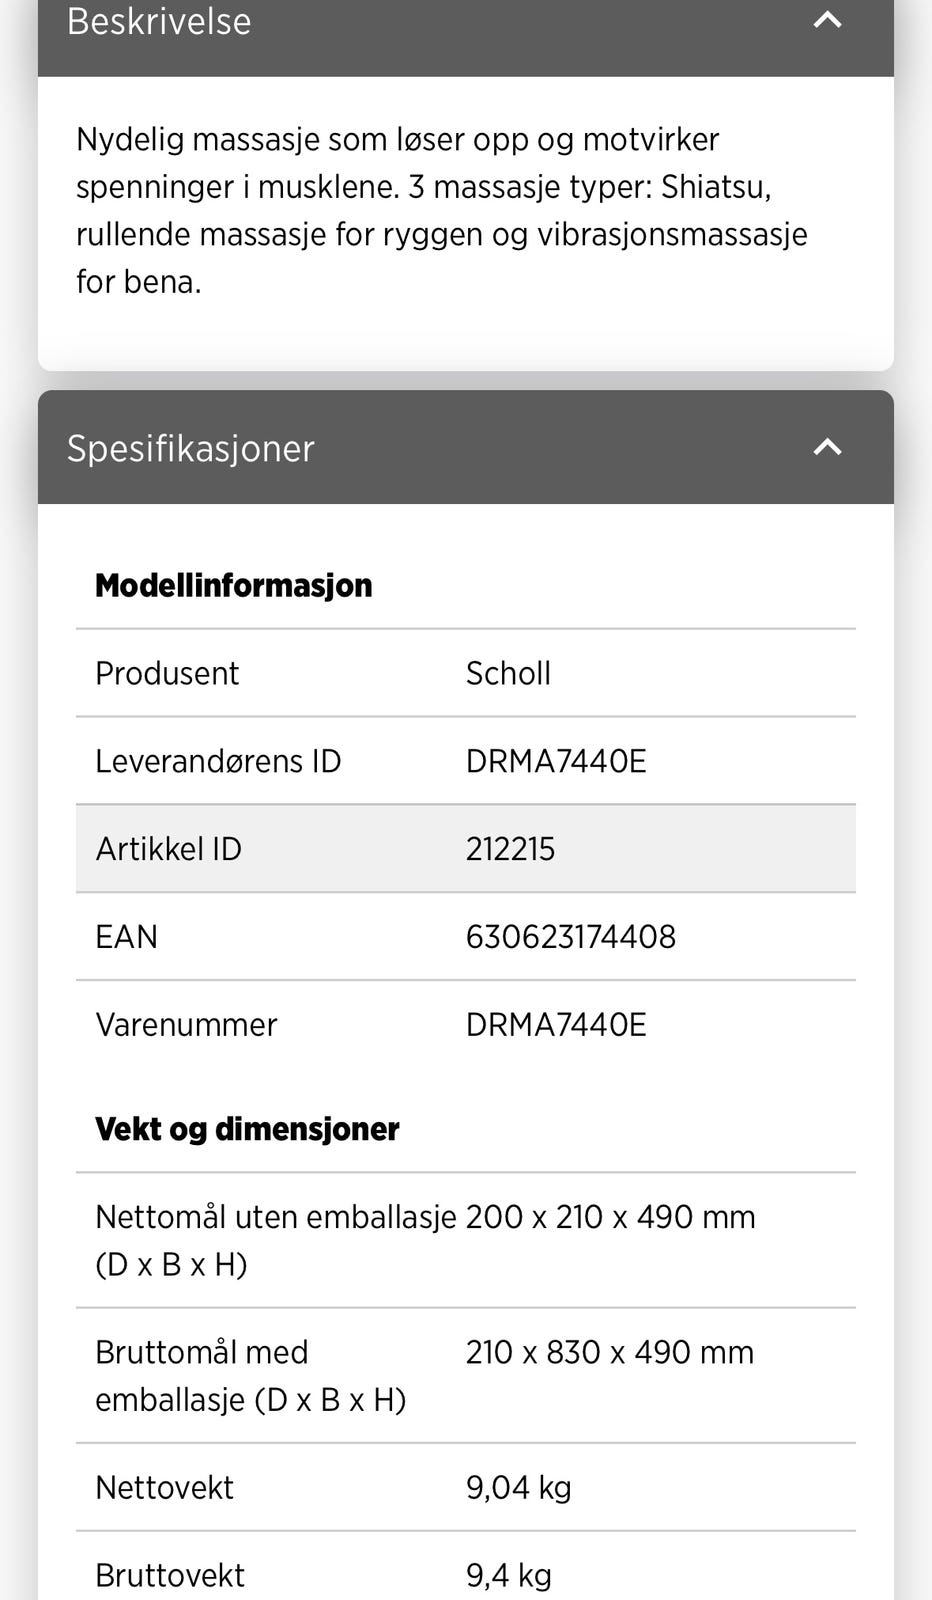
Task: Click the Varenummer label
Action: 186,1025
